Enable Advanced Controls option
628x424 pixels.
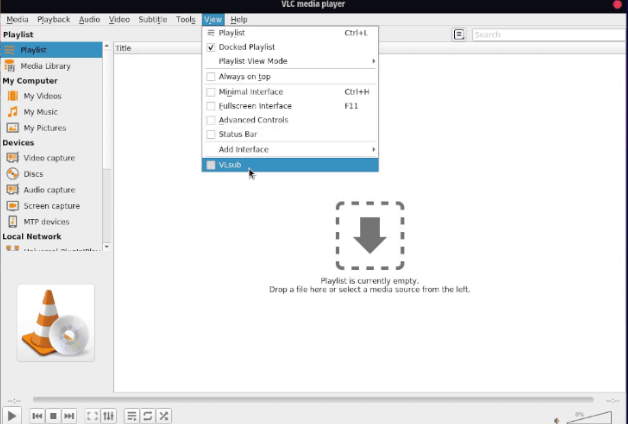coord(290,120)
